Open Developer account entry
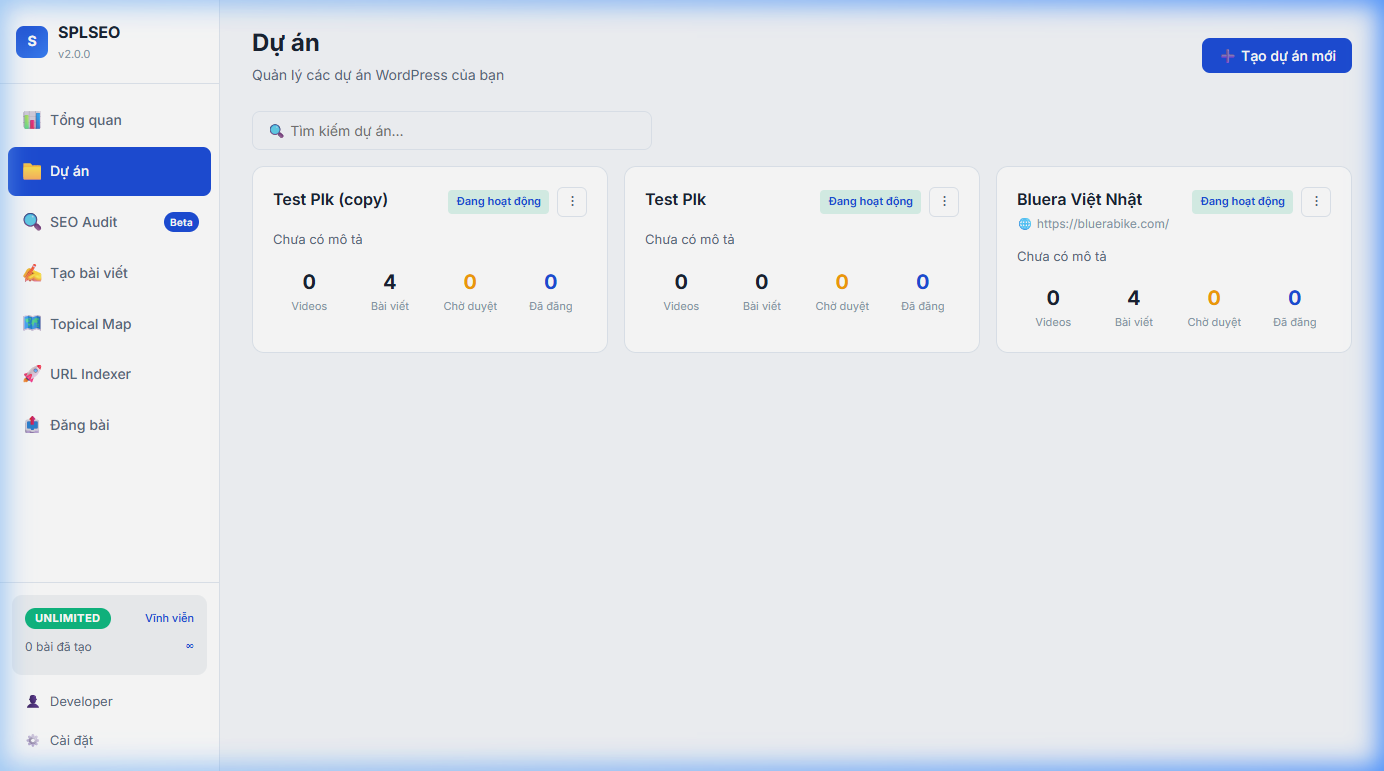Screen dimensions: 1384x771 click(x=109, y=702)
